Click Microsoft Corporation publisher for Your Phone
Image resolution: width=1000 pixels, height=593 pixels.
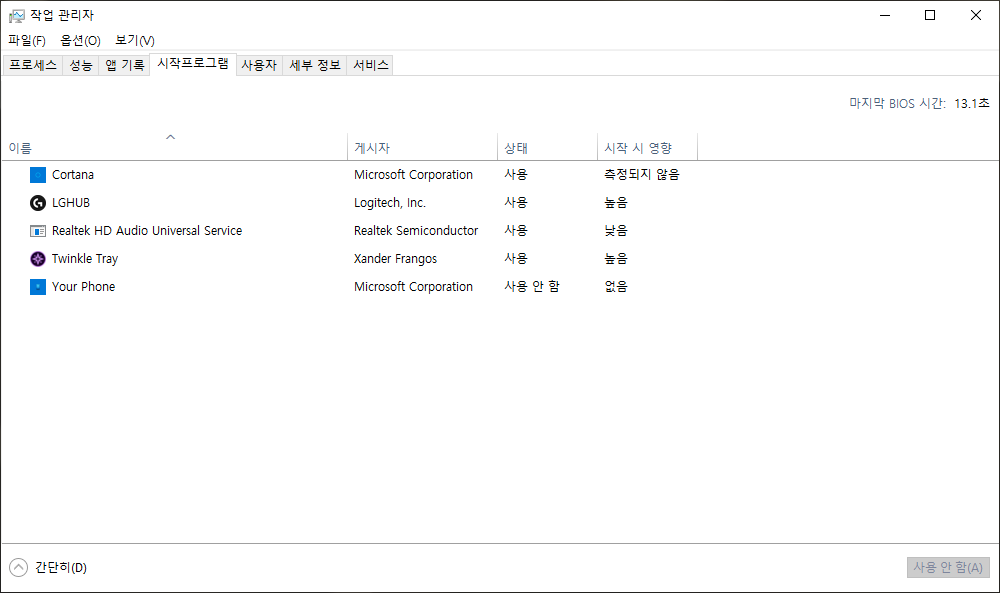tap(413, 287)
